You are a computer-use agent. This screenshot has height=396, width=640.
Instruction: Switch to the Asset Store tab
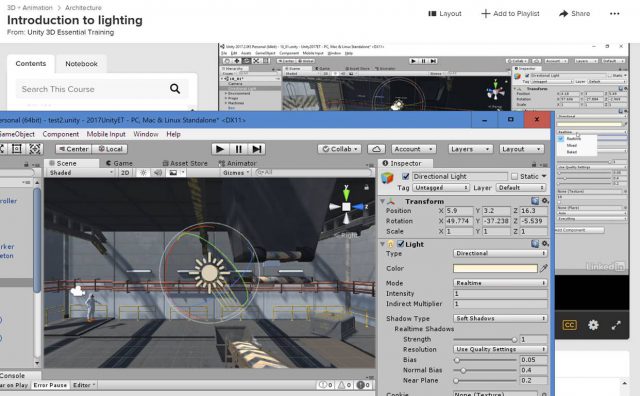[x=184, y=163]
